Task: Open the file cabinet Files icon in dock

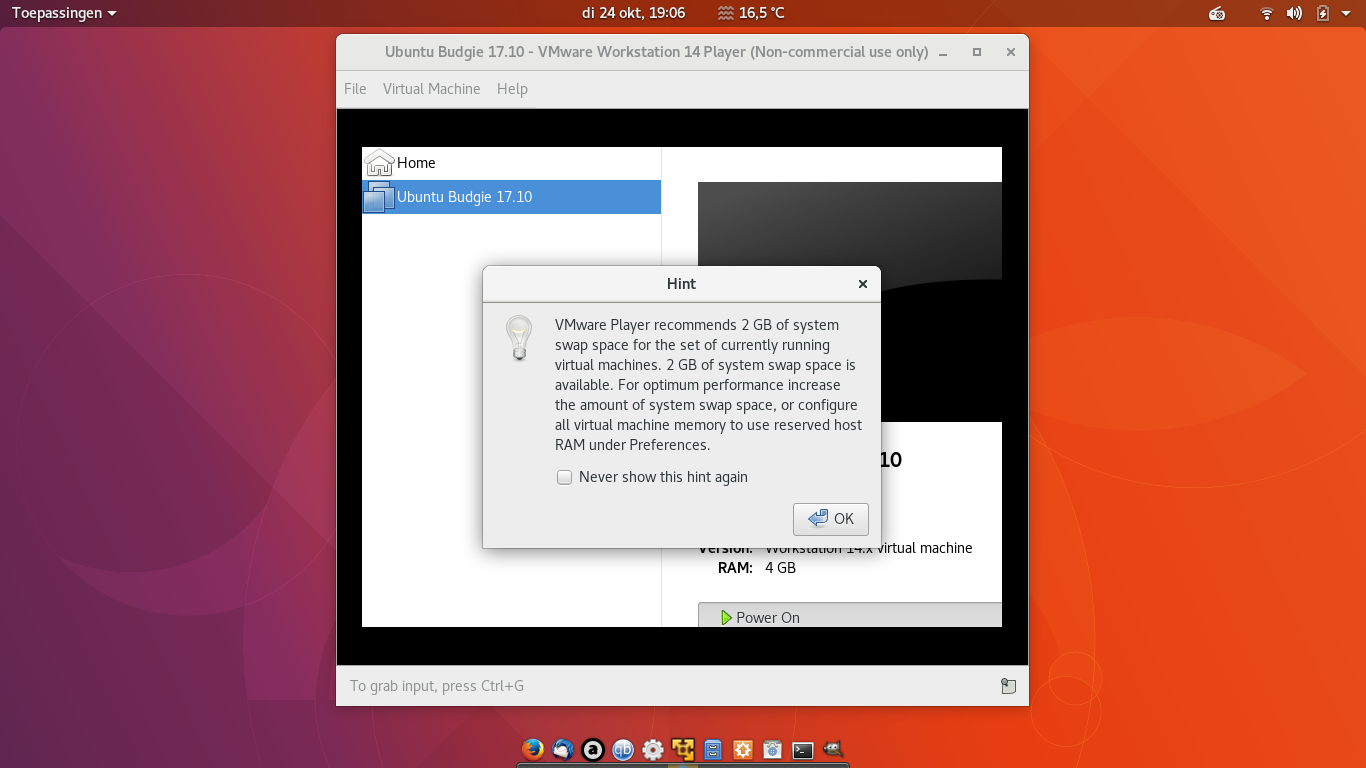Action: pyautogui.click(x=713, y=749)
